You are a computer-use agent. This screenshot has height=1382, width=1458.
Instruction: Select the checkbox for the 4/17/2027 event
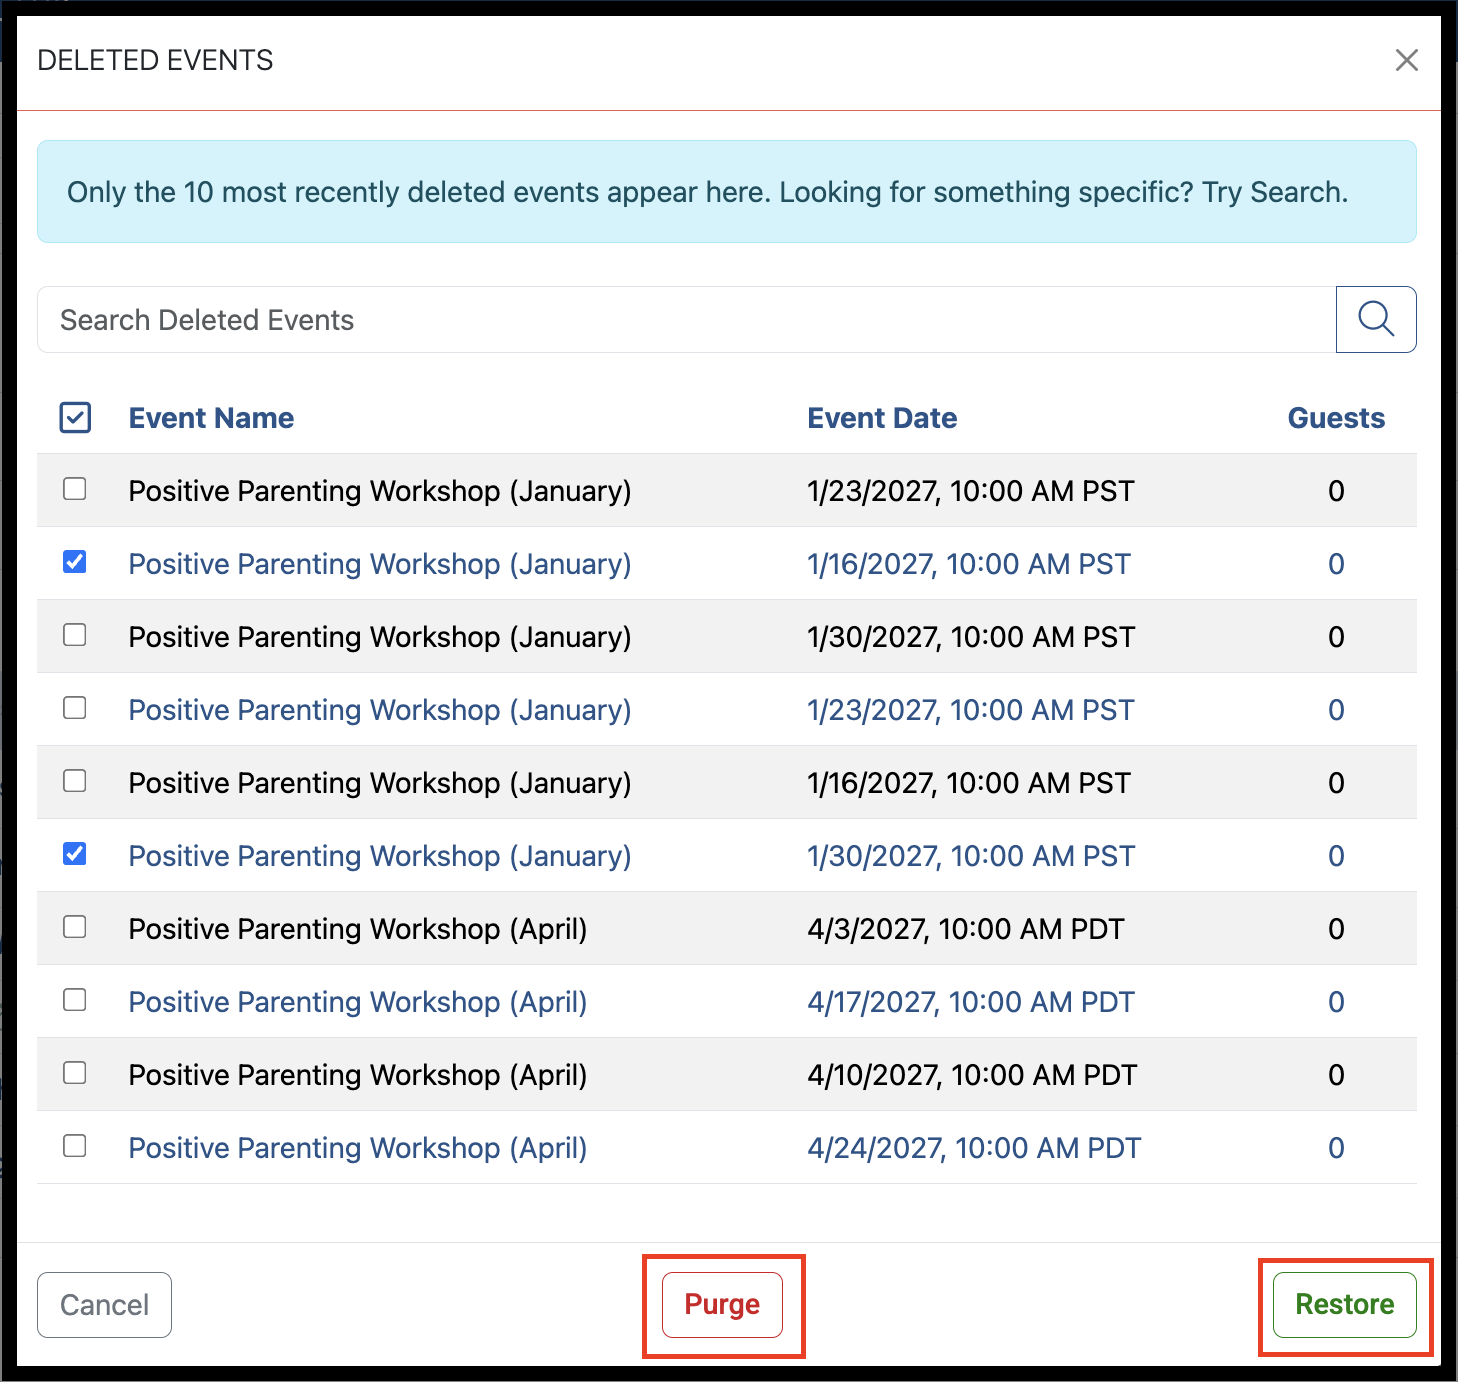tap(75, 1000)
